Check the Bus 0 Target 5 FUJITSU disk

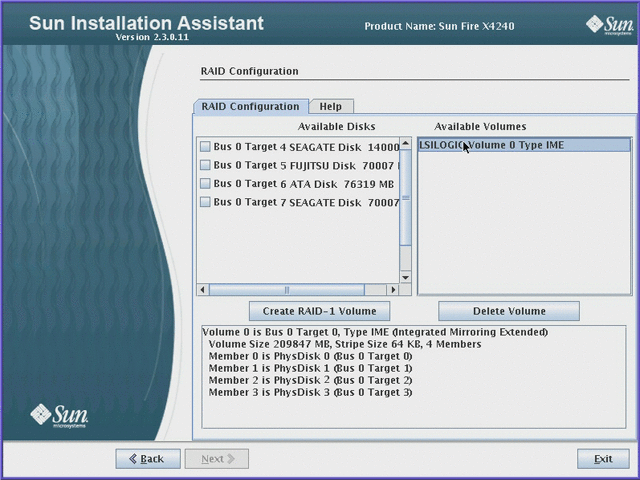pyautogui.click(x=205, y=165)
